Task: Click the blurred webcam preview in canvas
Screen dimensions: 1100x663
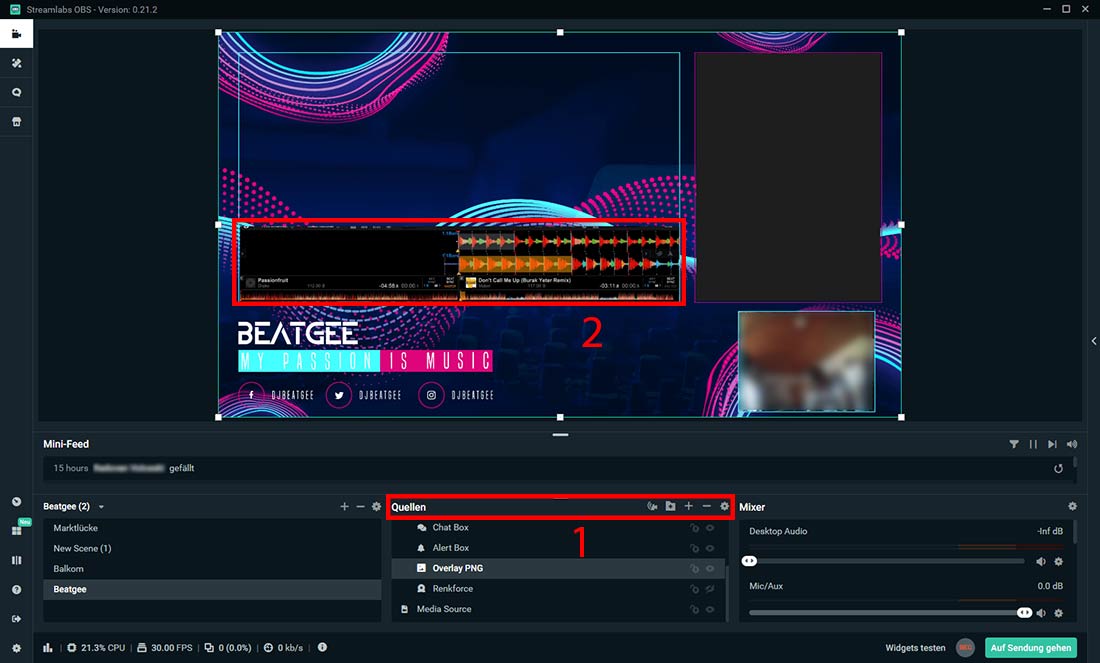Action: (x=806, y=361)
